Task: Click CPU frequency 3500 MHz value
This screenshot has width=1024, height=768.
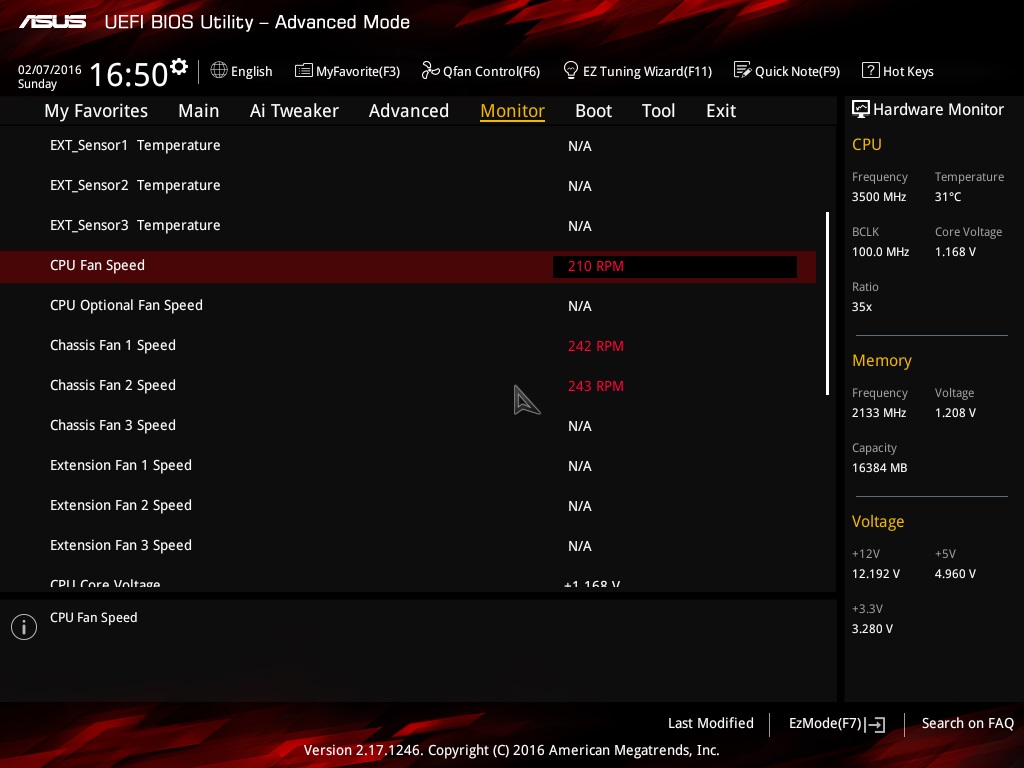Action: tap(879, 197)
